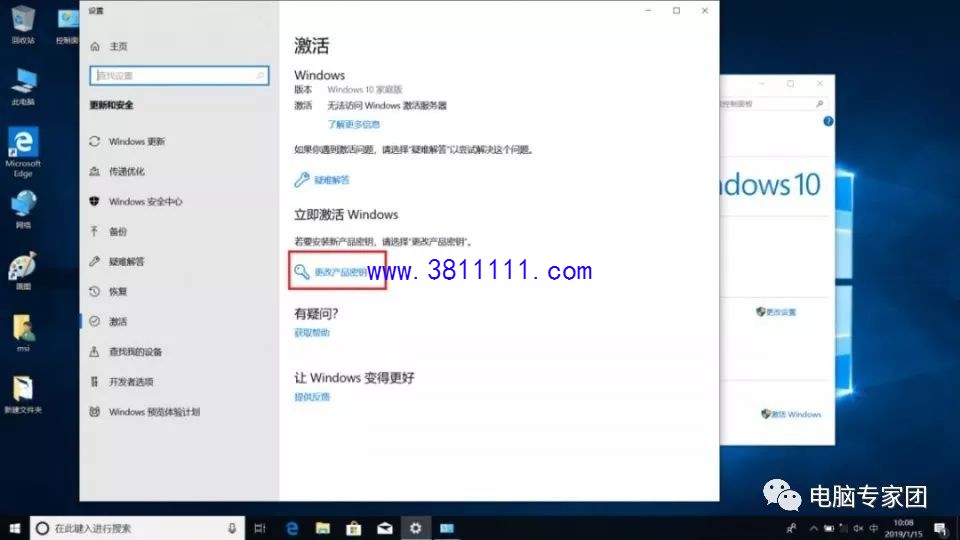Click the magnifier icon in settings search
The height and width of the screenshot is (540, 960).
pyautogui.click(x=260, y=75)
